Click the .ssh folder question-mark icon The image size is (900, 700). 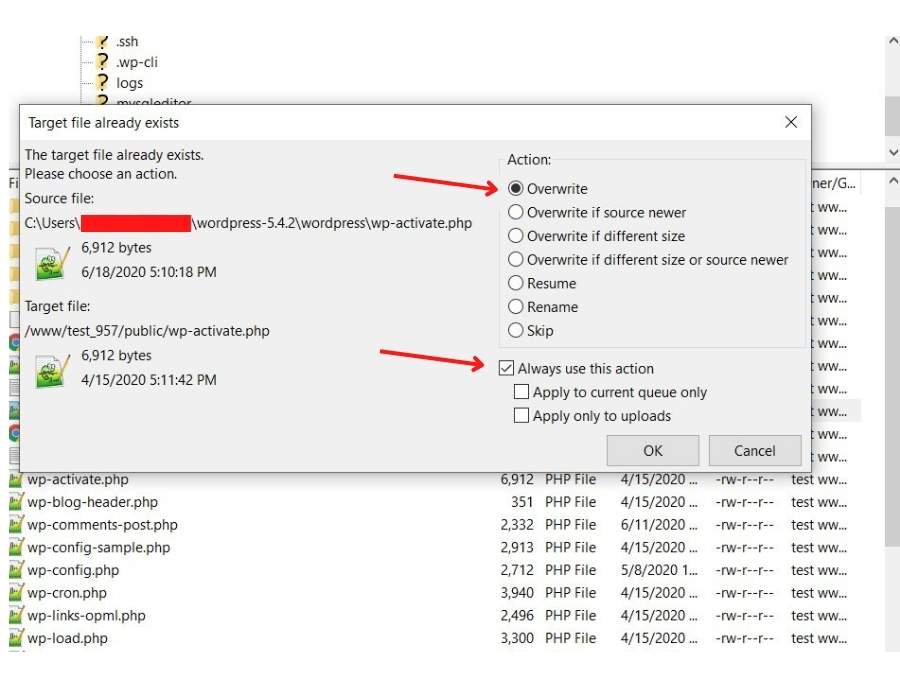pyautogui.click(x=102, y=41)
